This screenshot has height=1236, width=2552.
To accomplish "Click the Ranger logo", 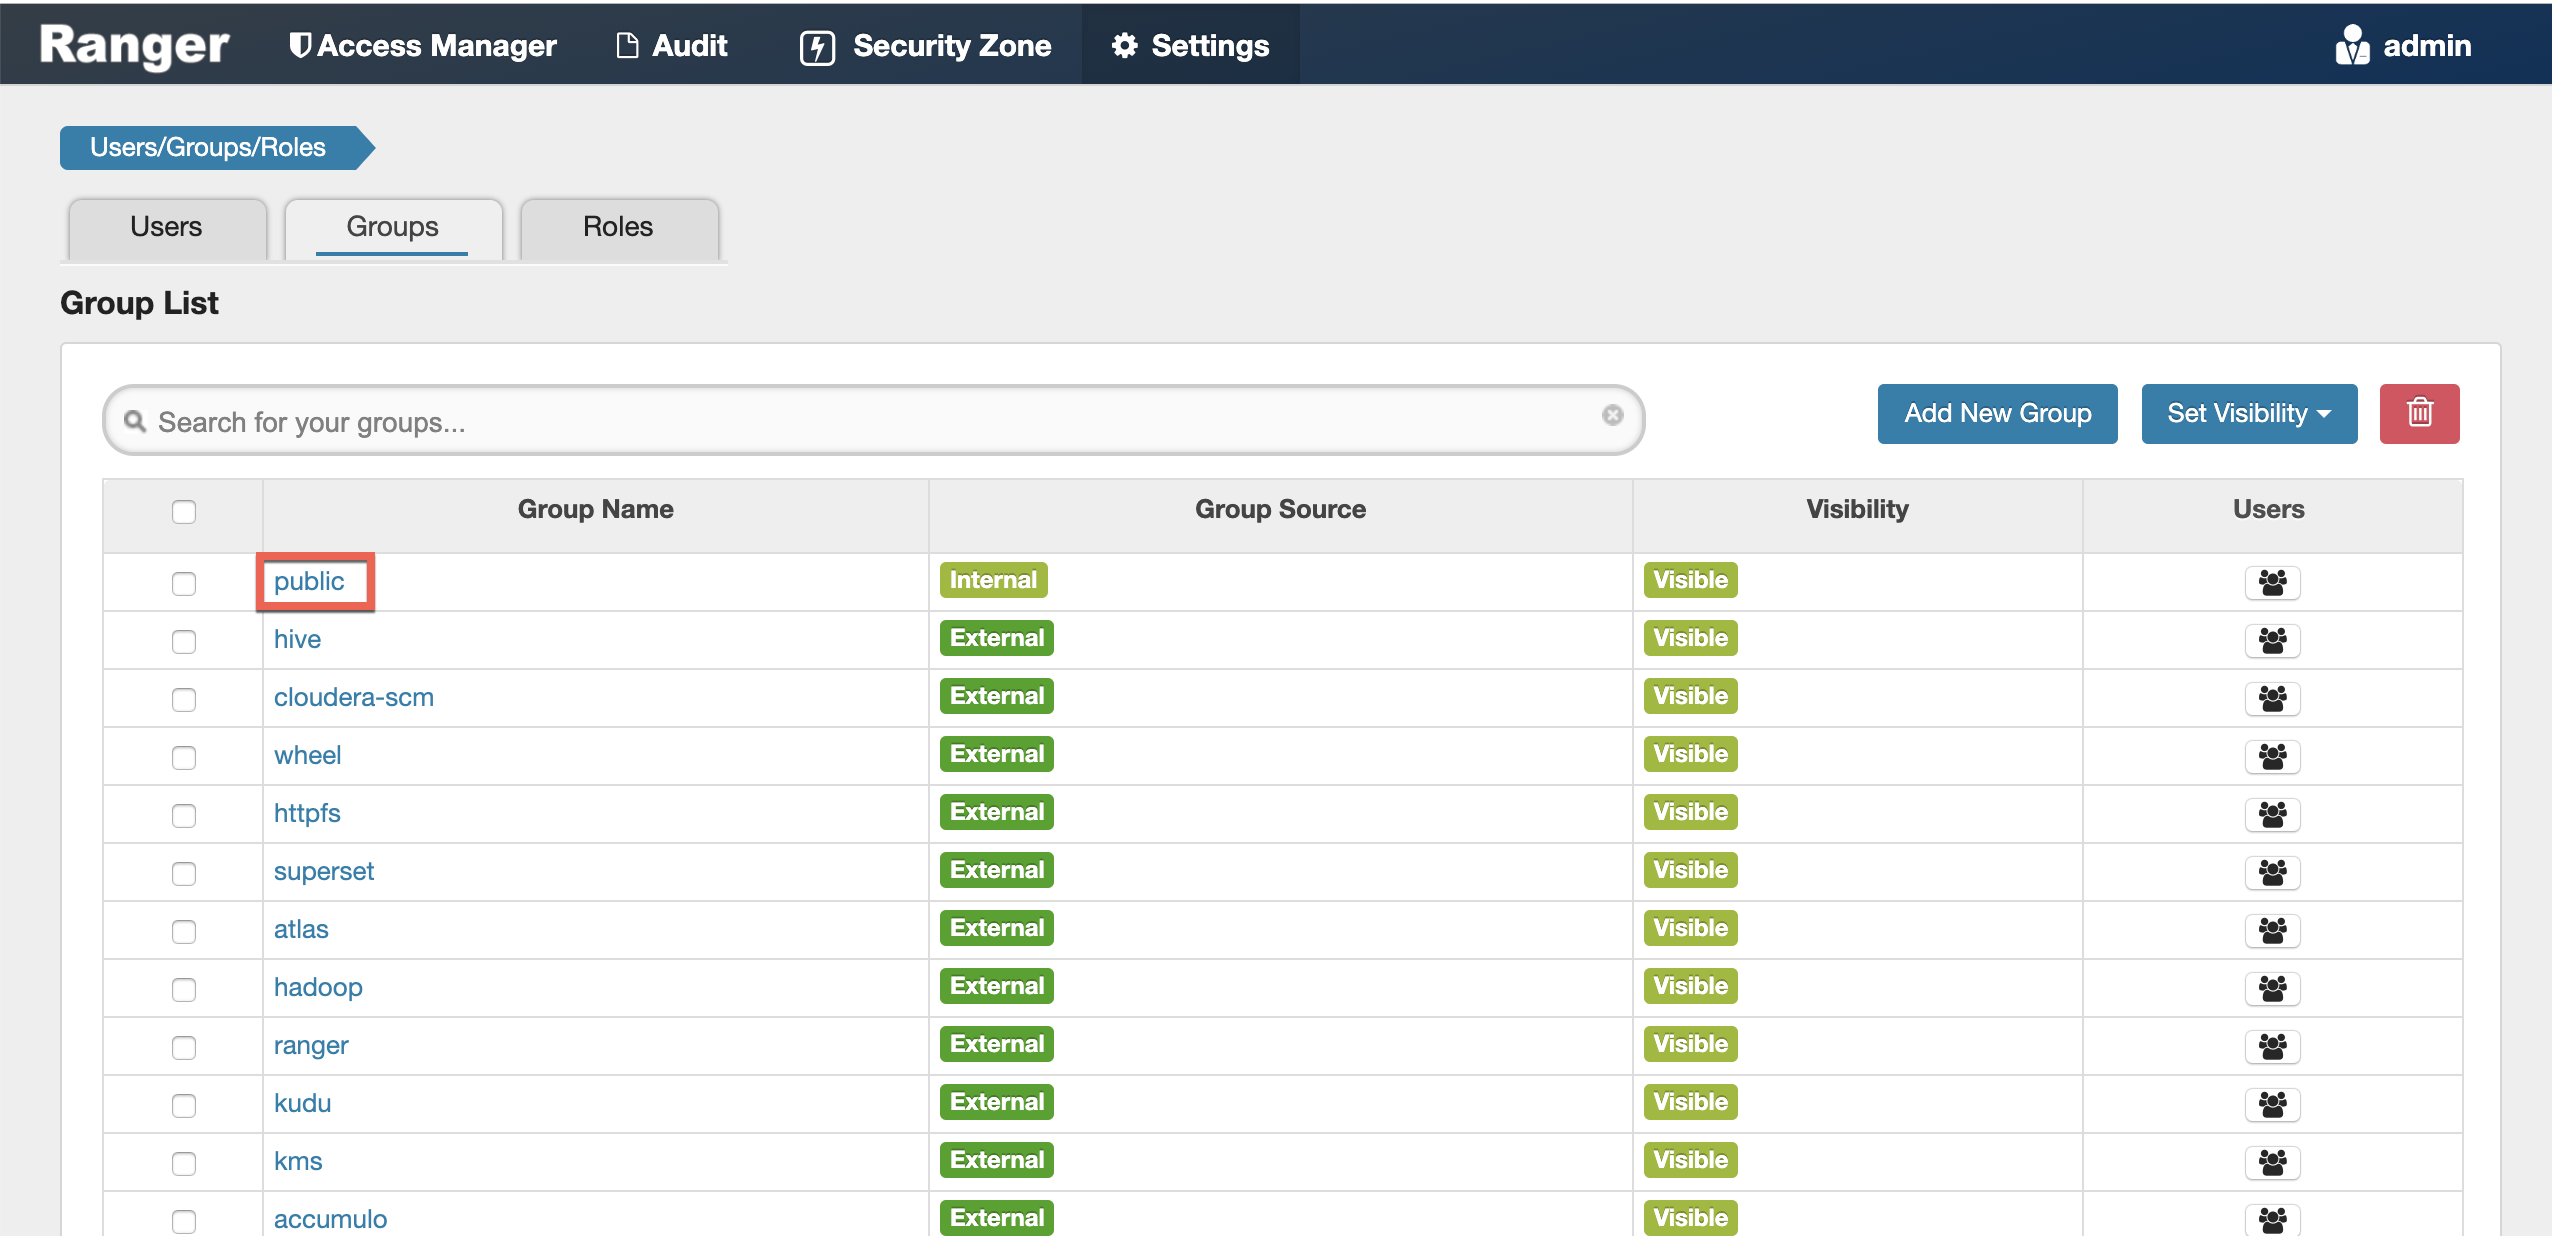I will pos(134,45).
